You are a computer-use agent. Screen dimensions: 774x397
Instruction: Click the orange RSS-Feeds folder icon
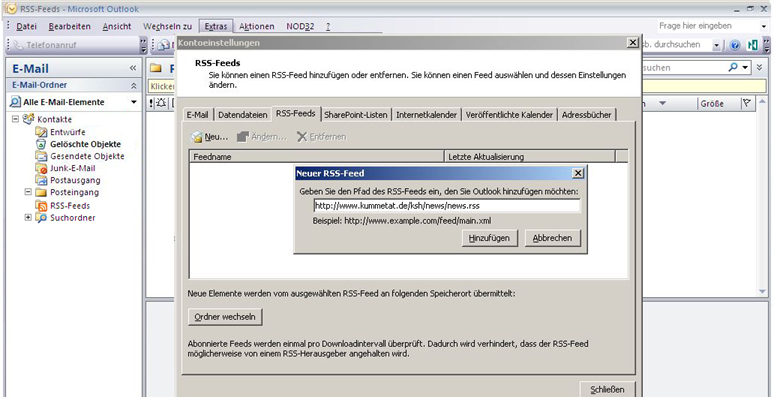point(42,205)
